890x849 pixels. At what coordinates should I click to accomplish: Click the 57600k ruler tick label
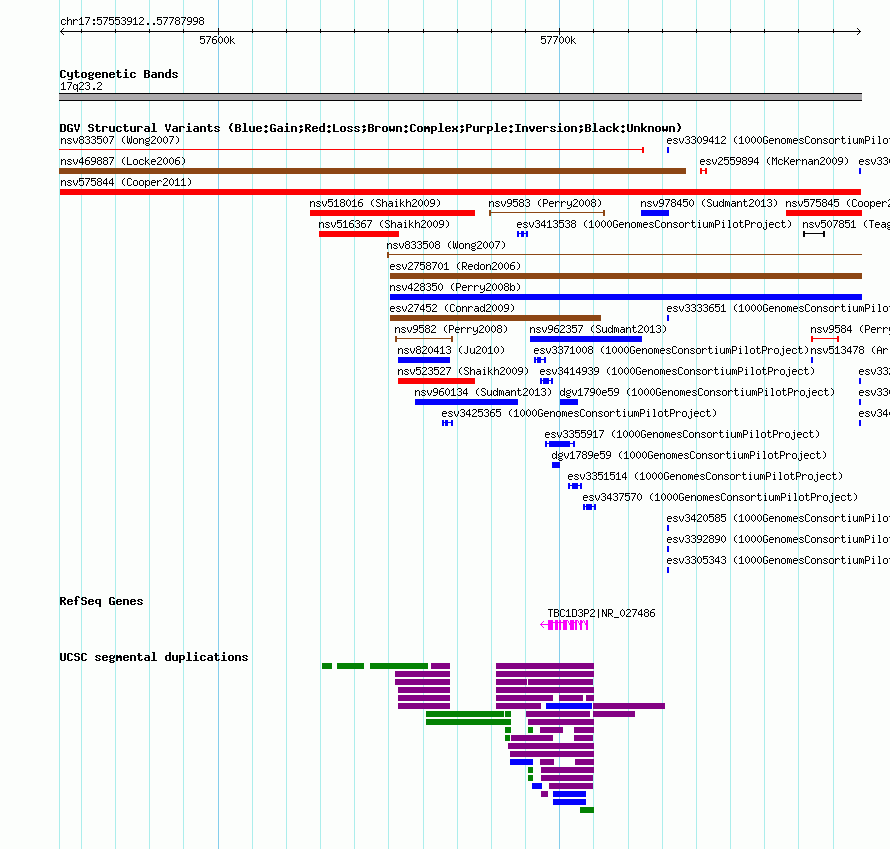coord(217,40)
